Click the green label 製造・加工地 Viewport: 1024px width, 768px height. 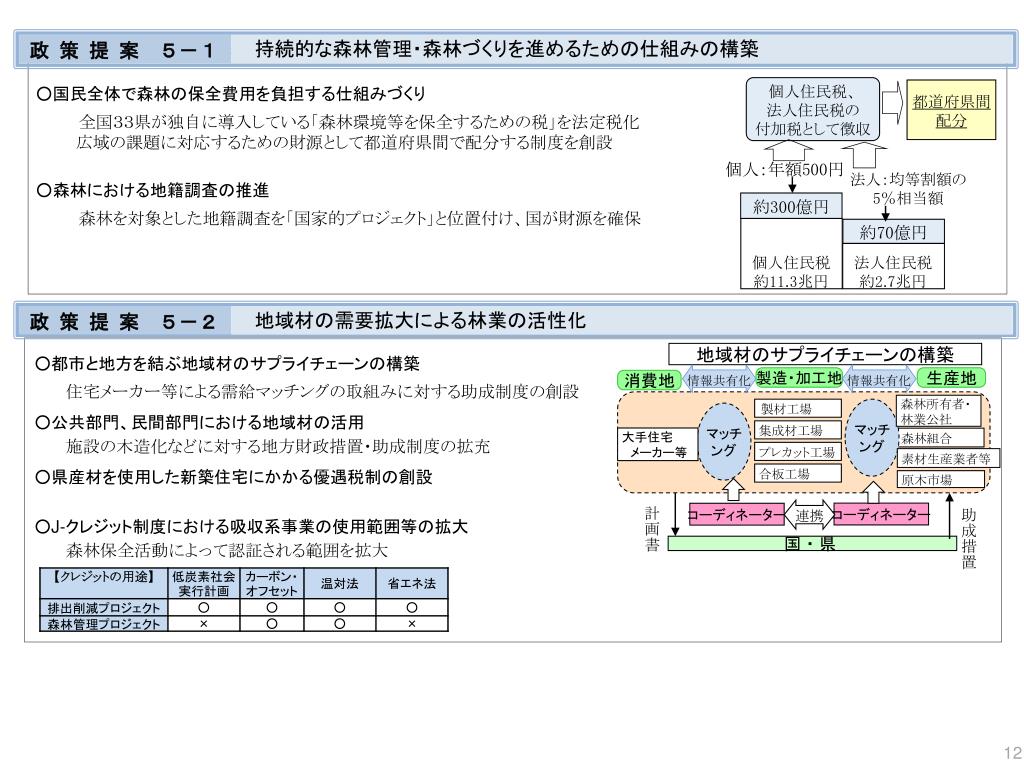[799, 377]
